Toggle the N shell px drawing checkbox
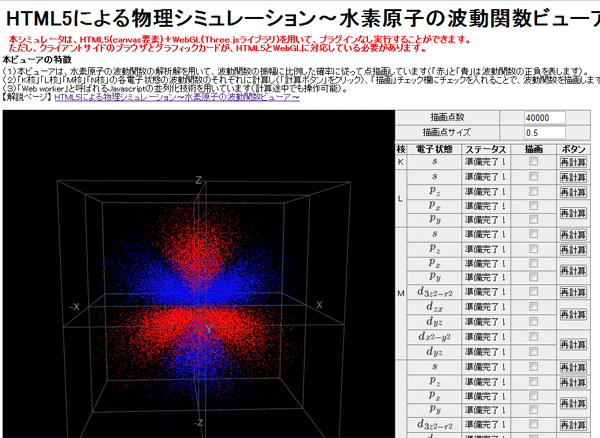Viewport: 600px width, 438px height. pos(533,396)
